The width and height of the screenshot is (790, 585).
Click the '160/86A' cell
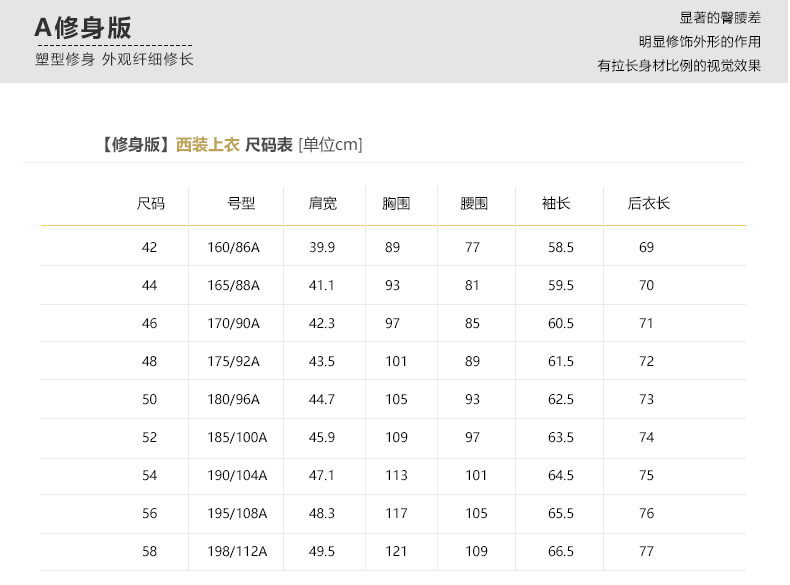[x=234, y=247]
